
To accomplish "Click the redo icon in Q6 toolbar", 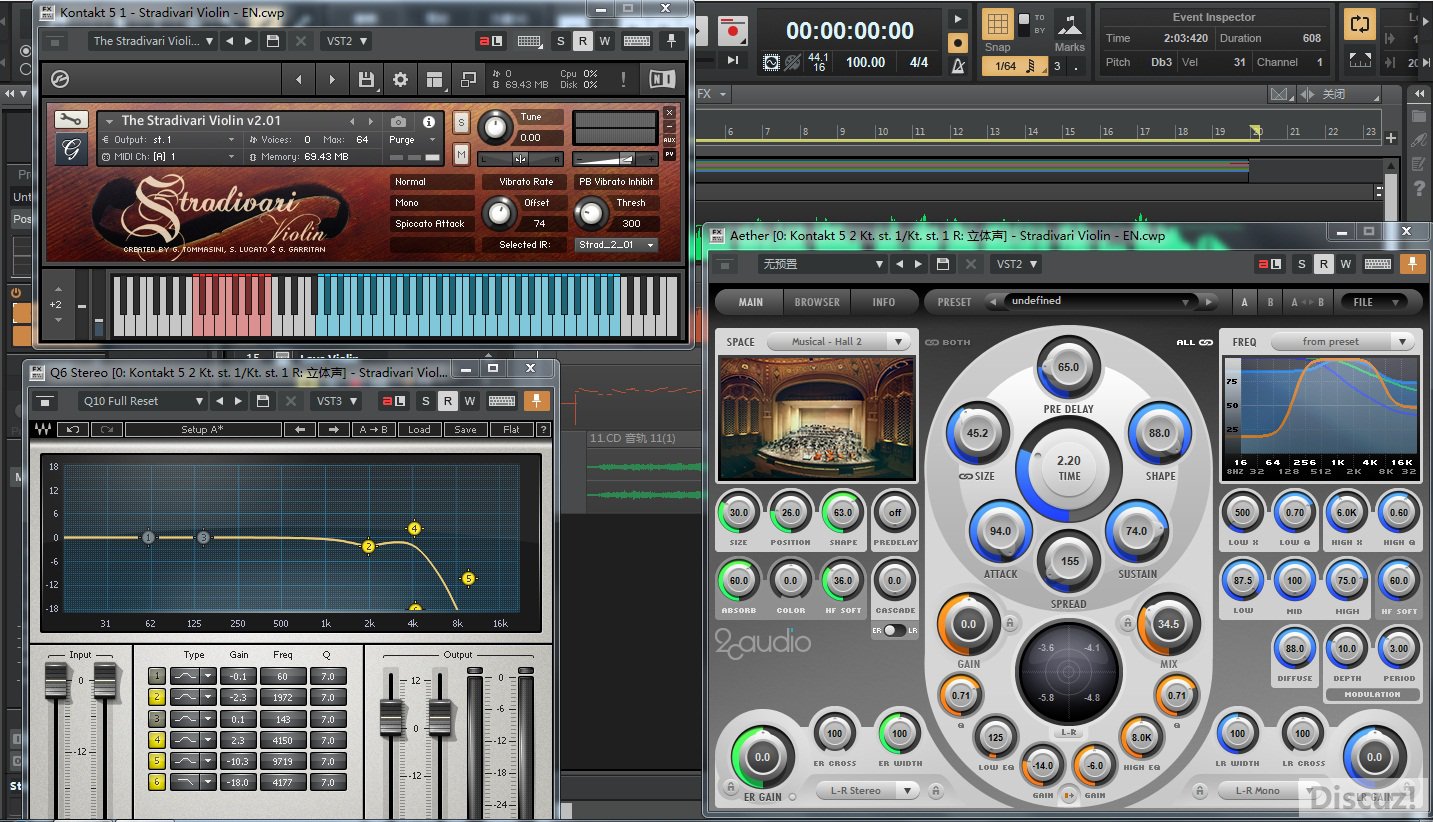I will [105, 430].
